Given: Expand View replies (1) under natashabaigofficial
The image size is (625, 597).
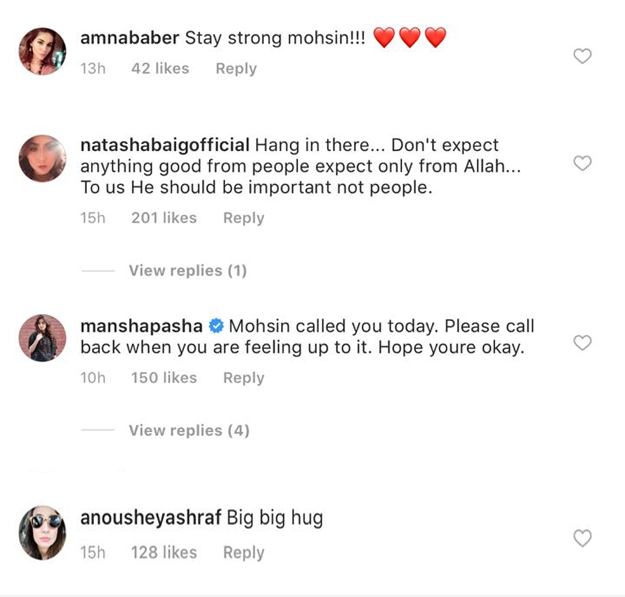Looking at the screenshot, I should (x=187, y=270).
